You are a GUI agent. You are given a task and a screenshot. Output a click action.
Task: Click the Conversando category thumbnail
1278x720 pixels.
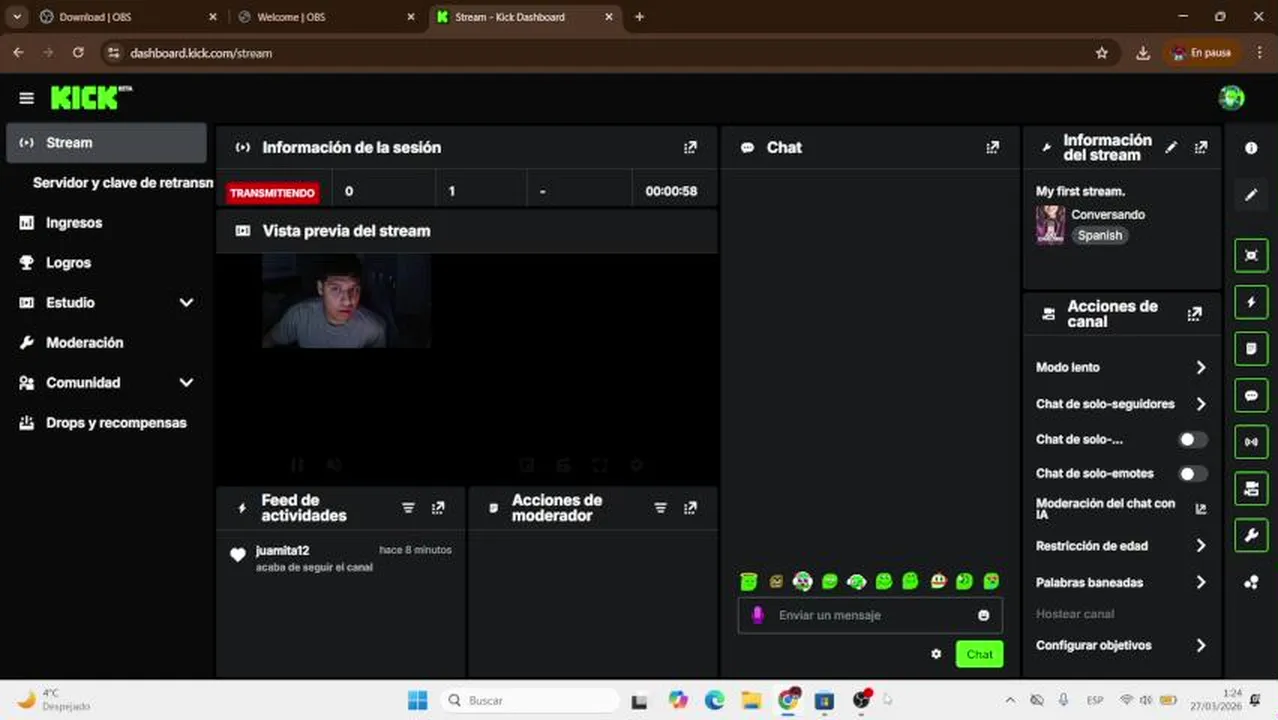click(x=1050, y=225)
